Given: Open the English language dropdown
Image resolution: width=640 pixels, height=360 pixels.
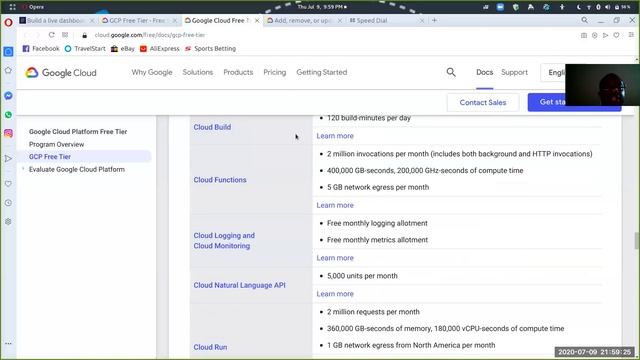Looking at the screenshot, I should (553, 73).
